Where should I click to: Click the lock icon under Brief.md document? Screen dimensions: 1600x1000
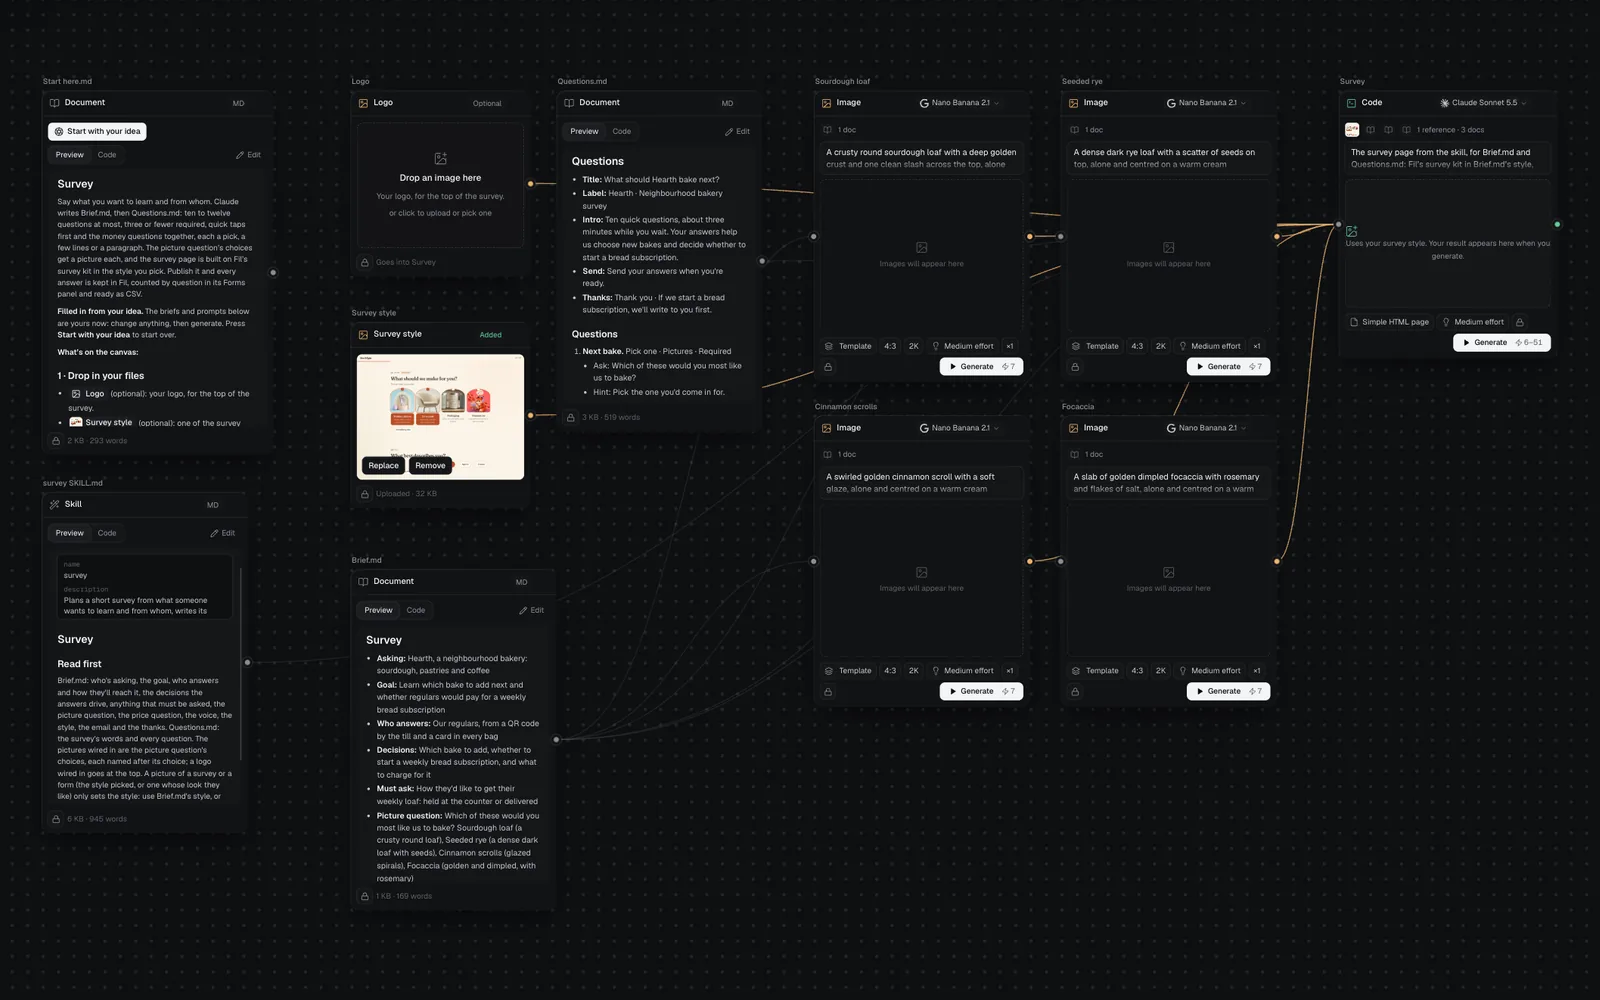pyautogui.click(x=365, y=896)
